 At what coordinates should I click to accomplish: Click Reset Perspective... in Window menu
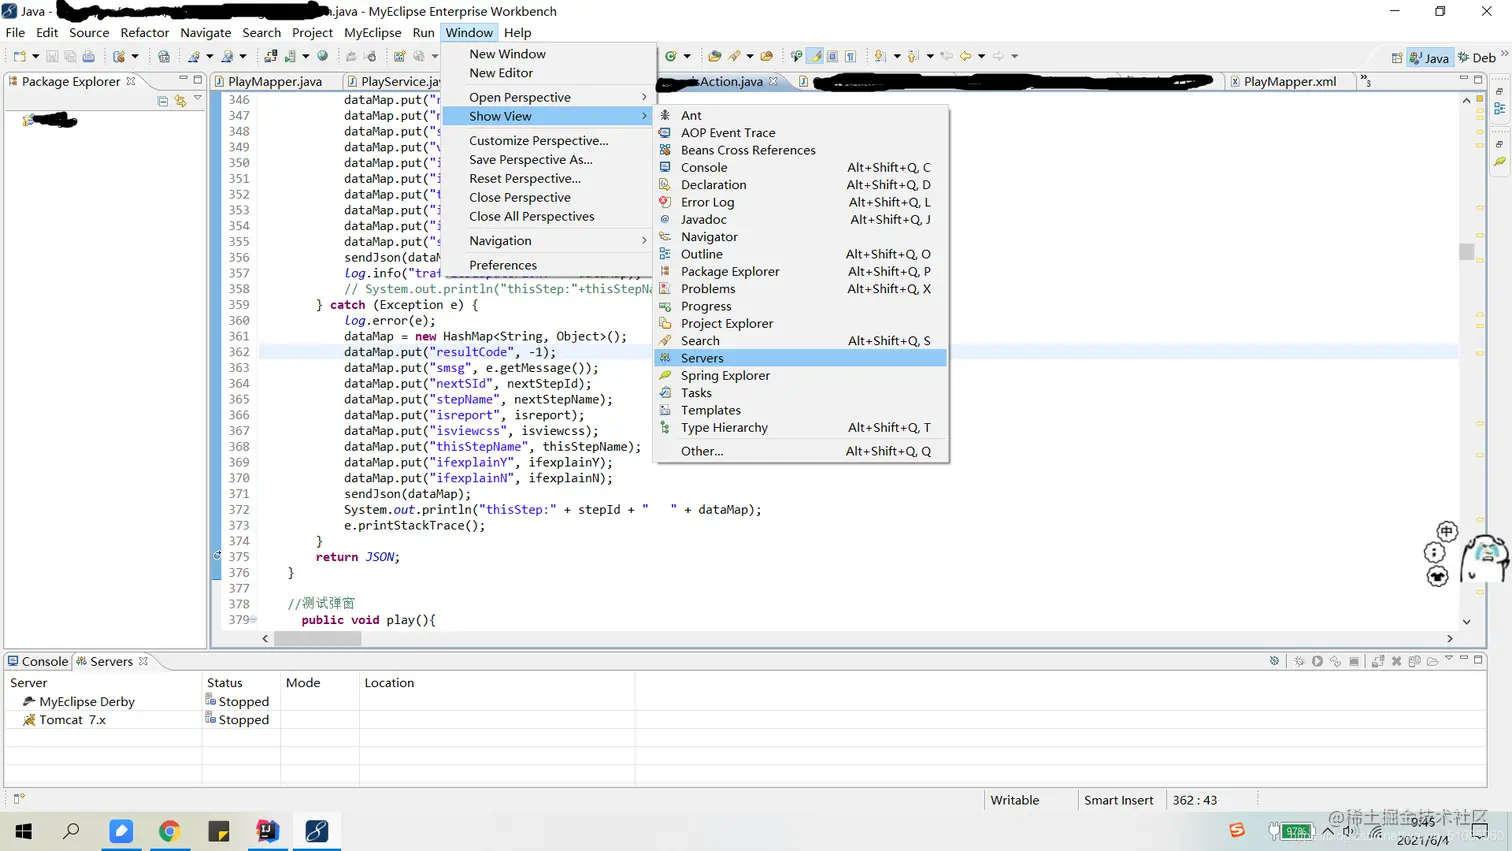click(x=525, y=178)
